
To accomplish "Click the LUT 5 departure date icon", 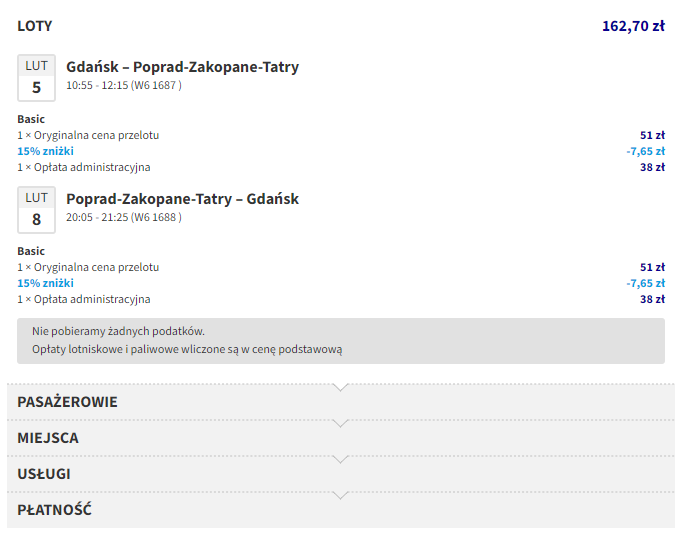I will pyautogui.click(x=36, y=77).
